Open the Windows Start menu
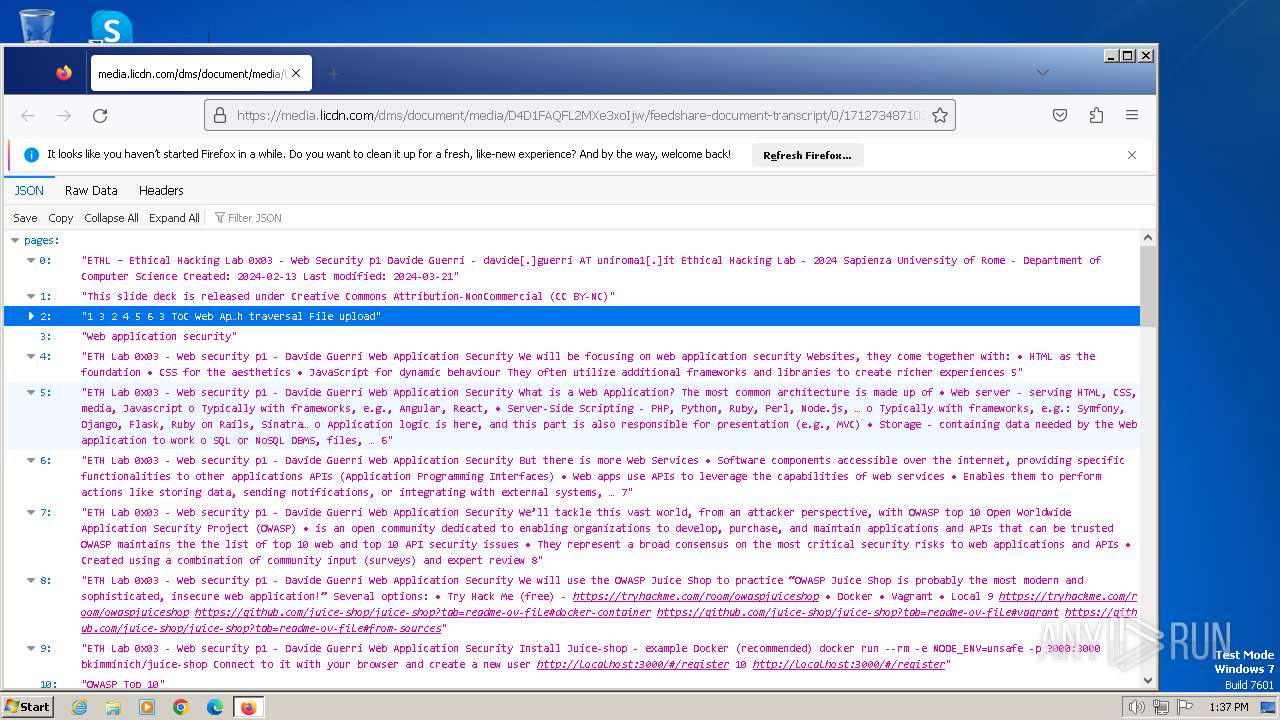The height and width of the screenshot is (720, 1280). (27, 706)
